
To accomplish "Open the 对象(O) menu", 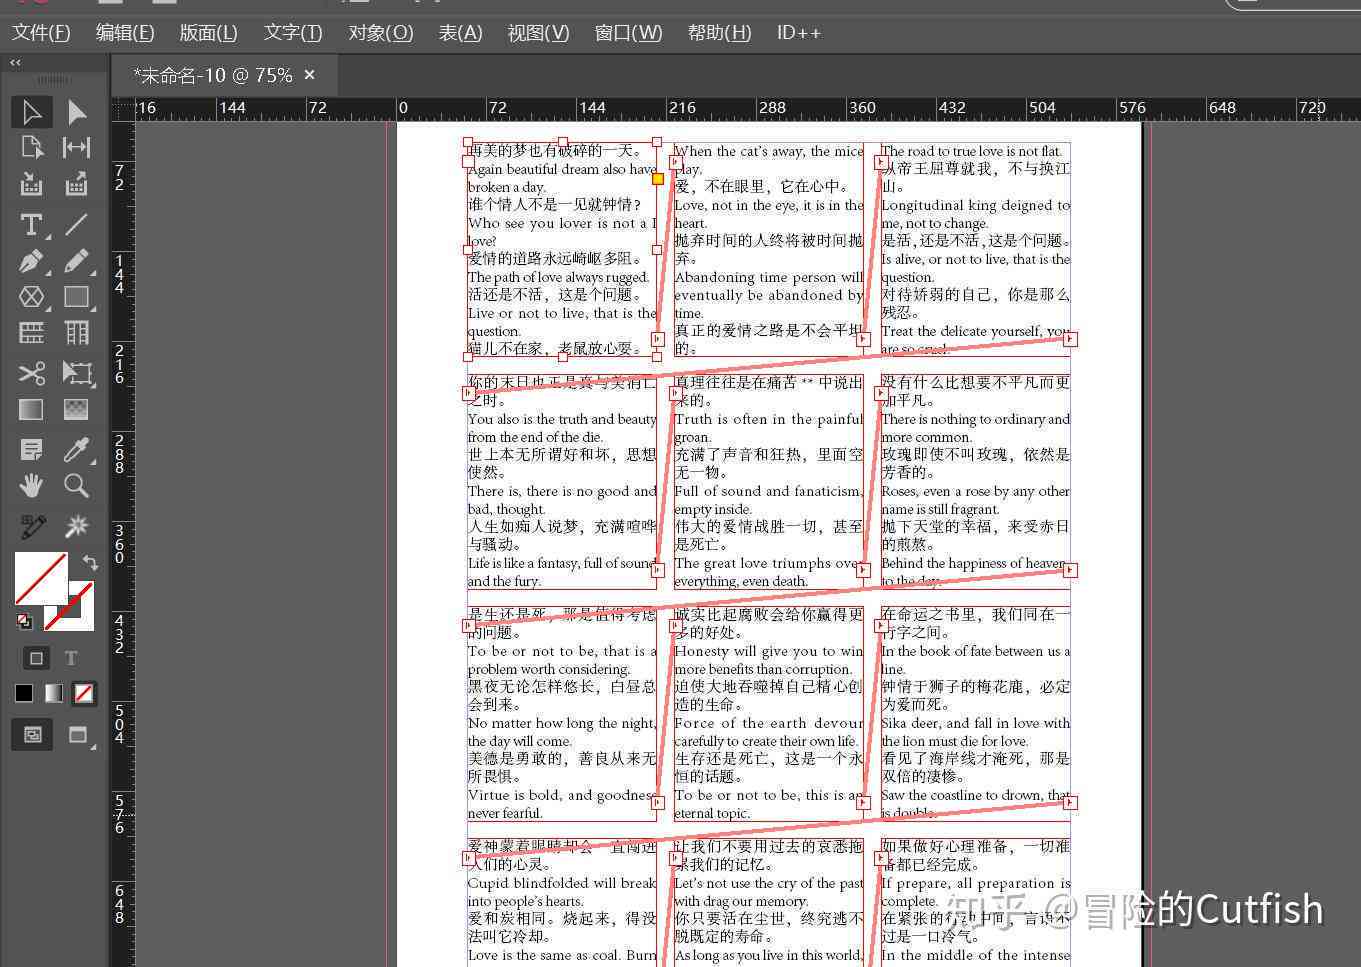I will 381,33.
